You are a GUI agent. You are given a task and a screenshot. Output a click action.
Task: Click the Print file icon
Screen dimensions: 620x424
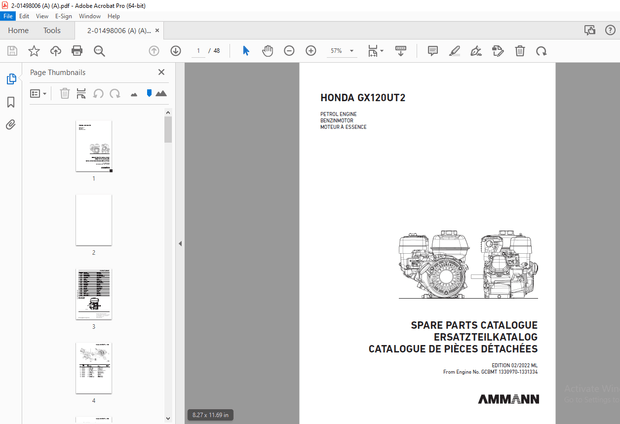pos(77,51)
